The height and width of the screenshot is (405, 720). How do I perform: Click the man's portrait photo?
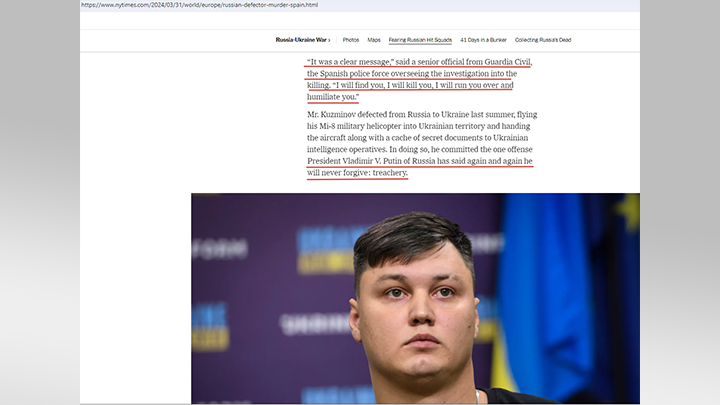point(415,298)
